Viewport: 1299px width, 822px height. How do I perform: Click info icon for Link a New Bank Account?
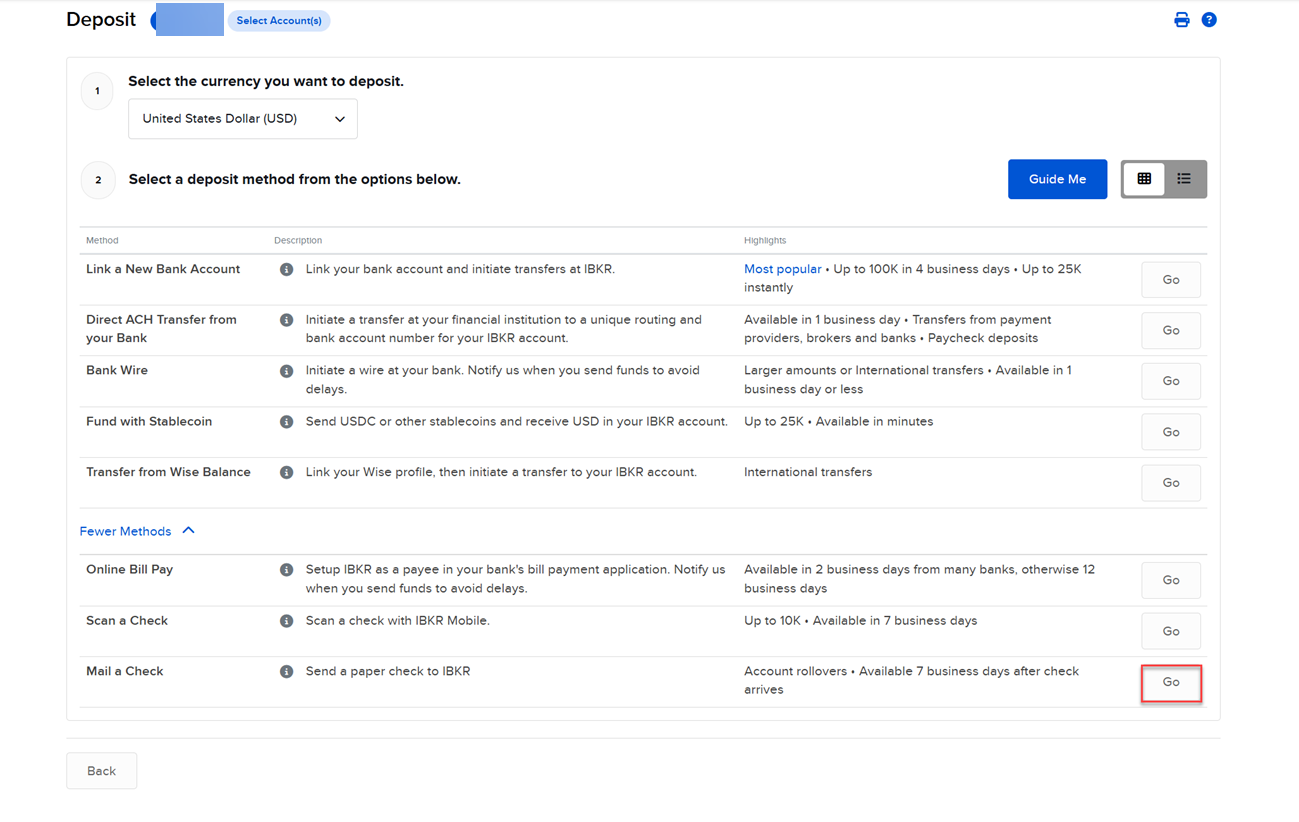click(286, 270)
